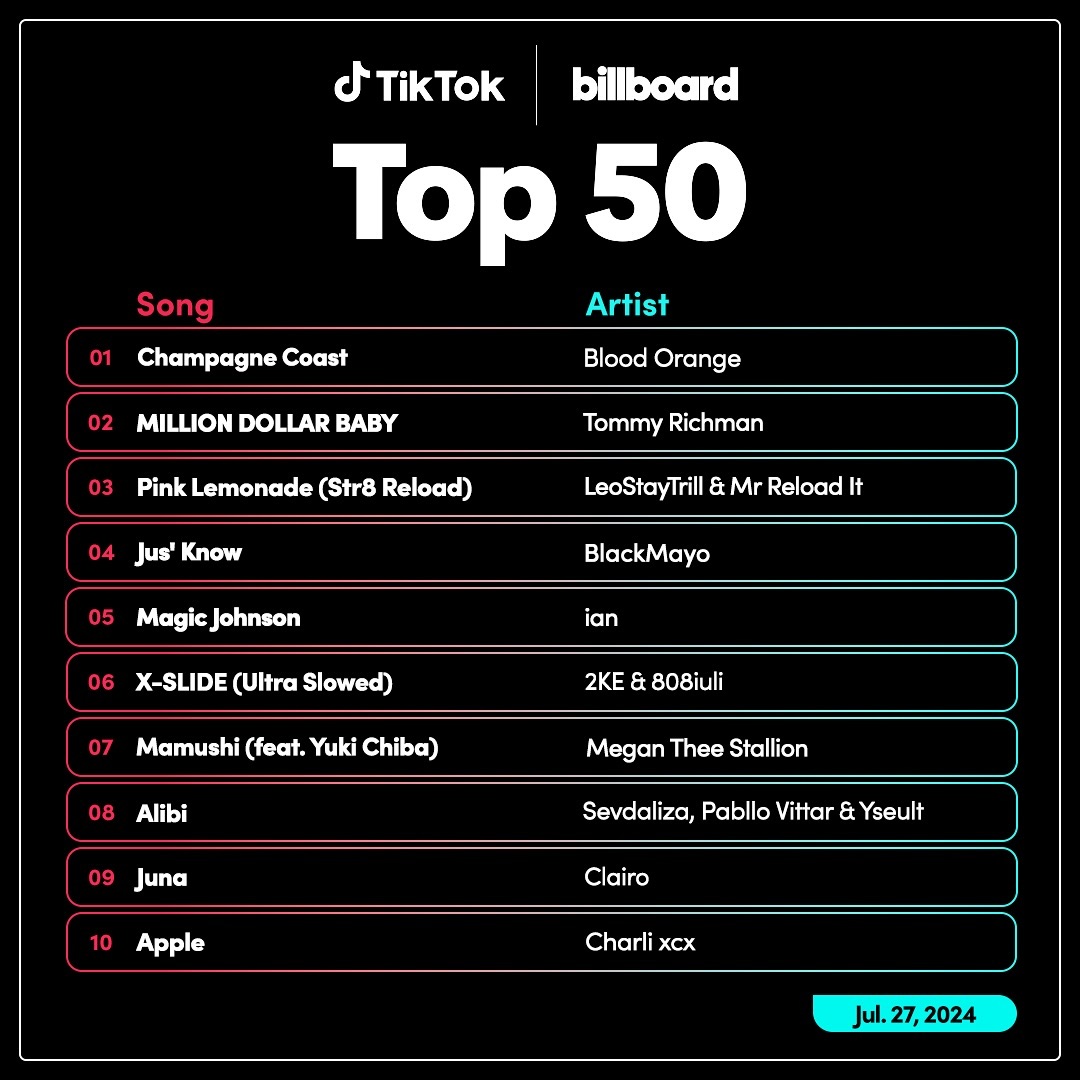Viewport: 1080px width, 1080px height.
Task: Select artist Megan Thee Stallion
Action: 696,749
